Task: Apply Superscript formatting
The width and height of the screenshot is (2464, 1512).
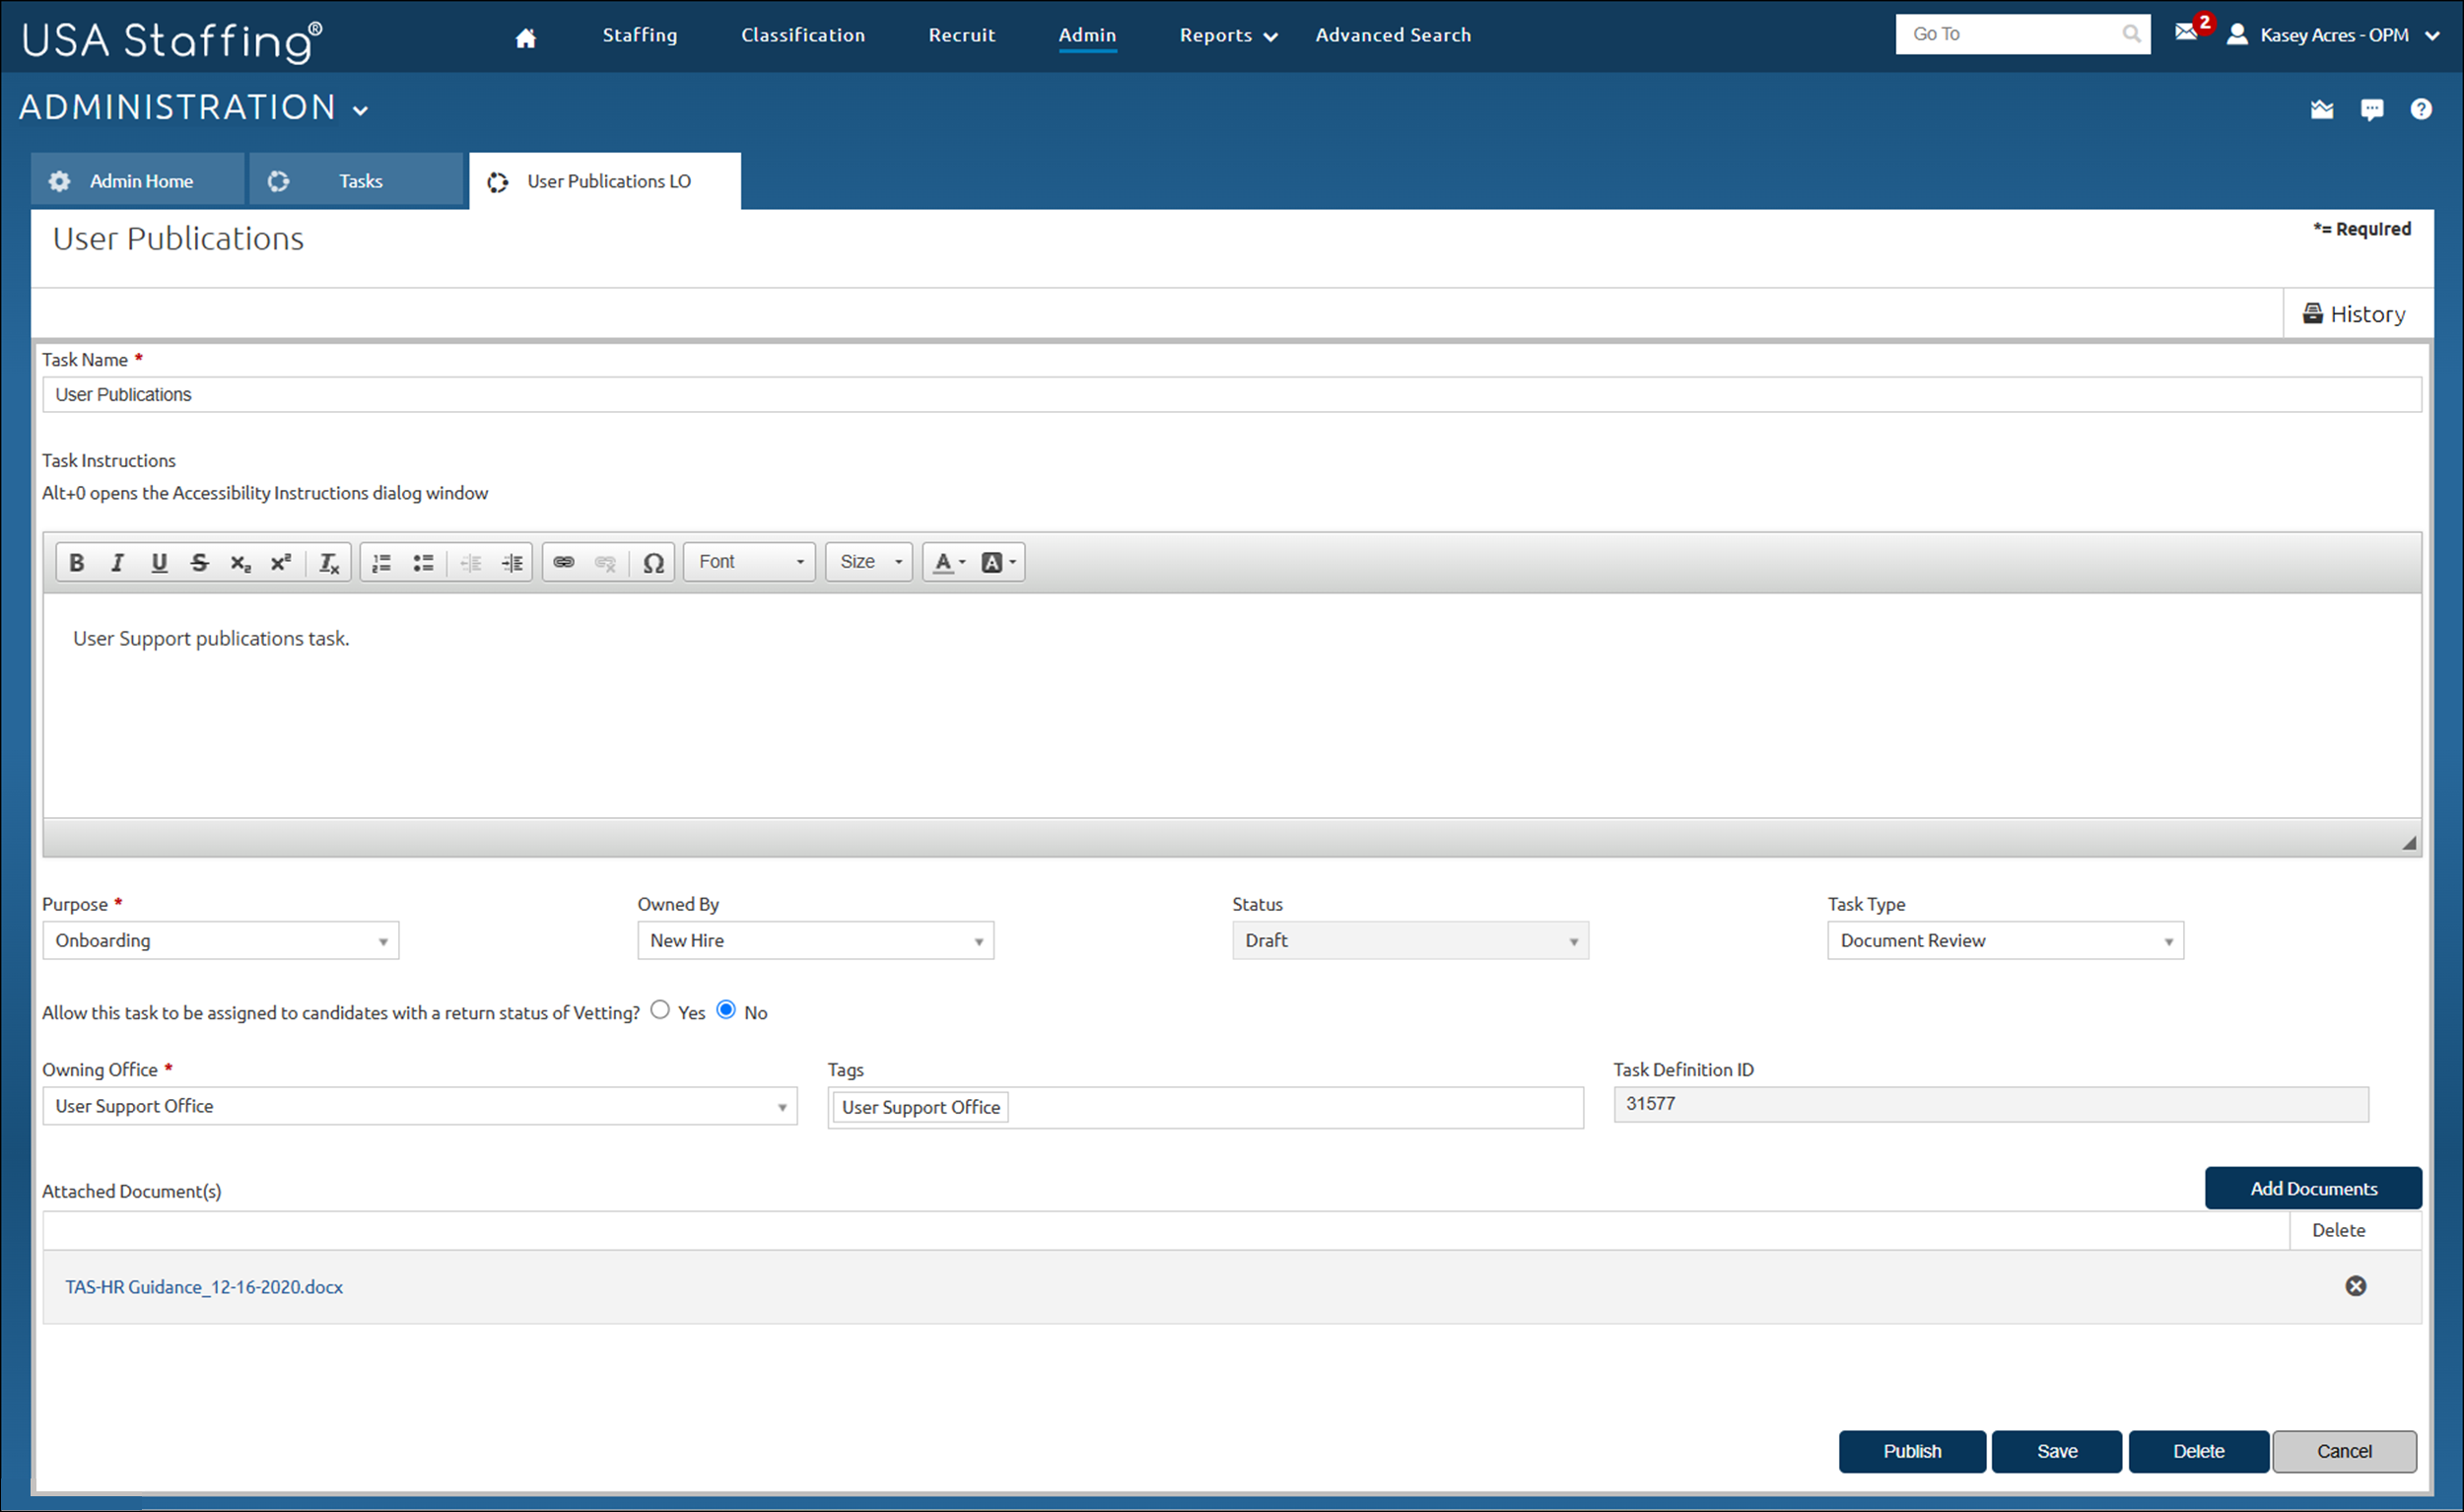Action: [x=281, y=562]
